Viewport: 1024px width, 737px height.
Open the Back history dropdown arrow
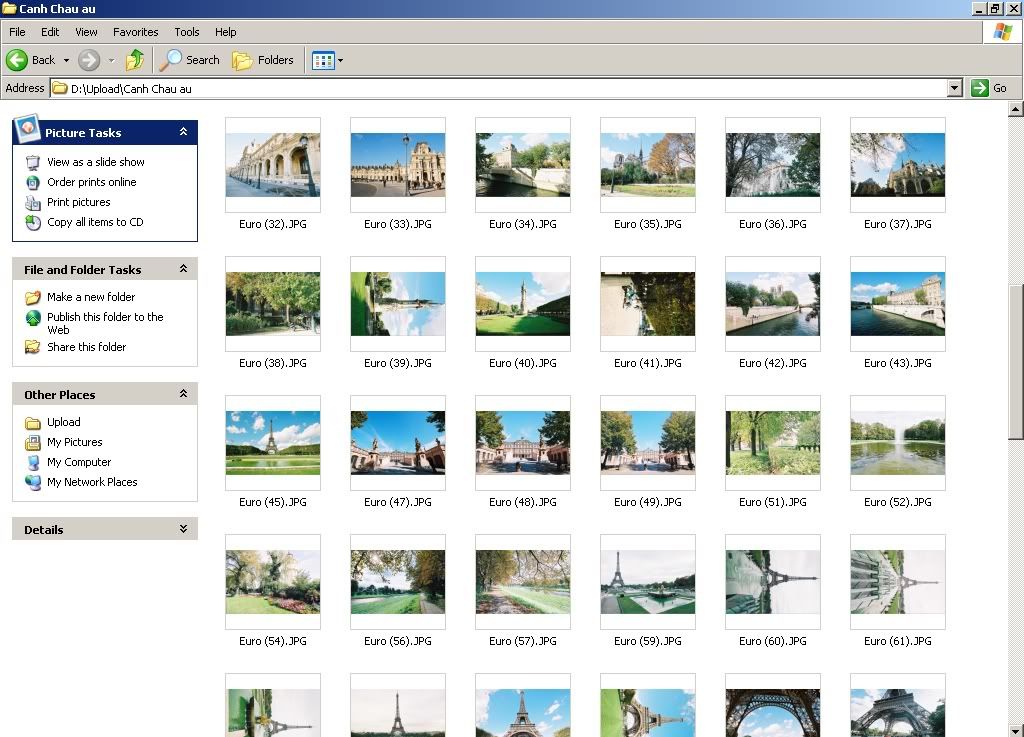(66, 60)
